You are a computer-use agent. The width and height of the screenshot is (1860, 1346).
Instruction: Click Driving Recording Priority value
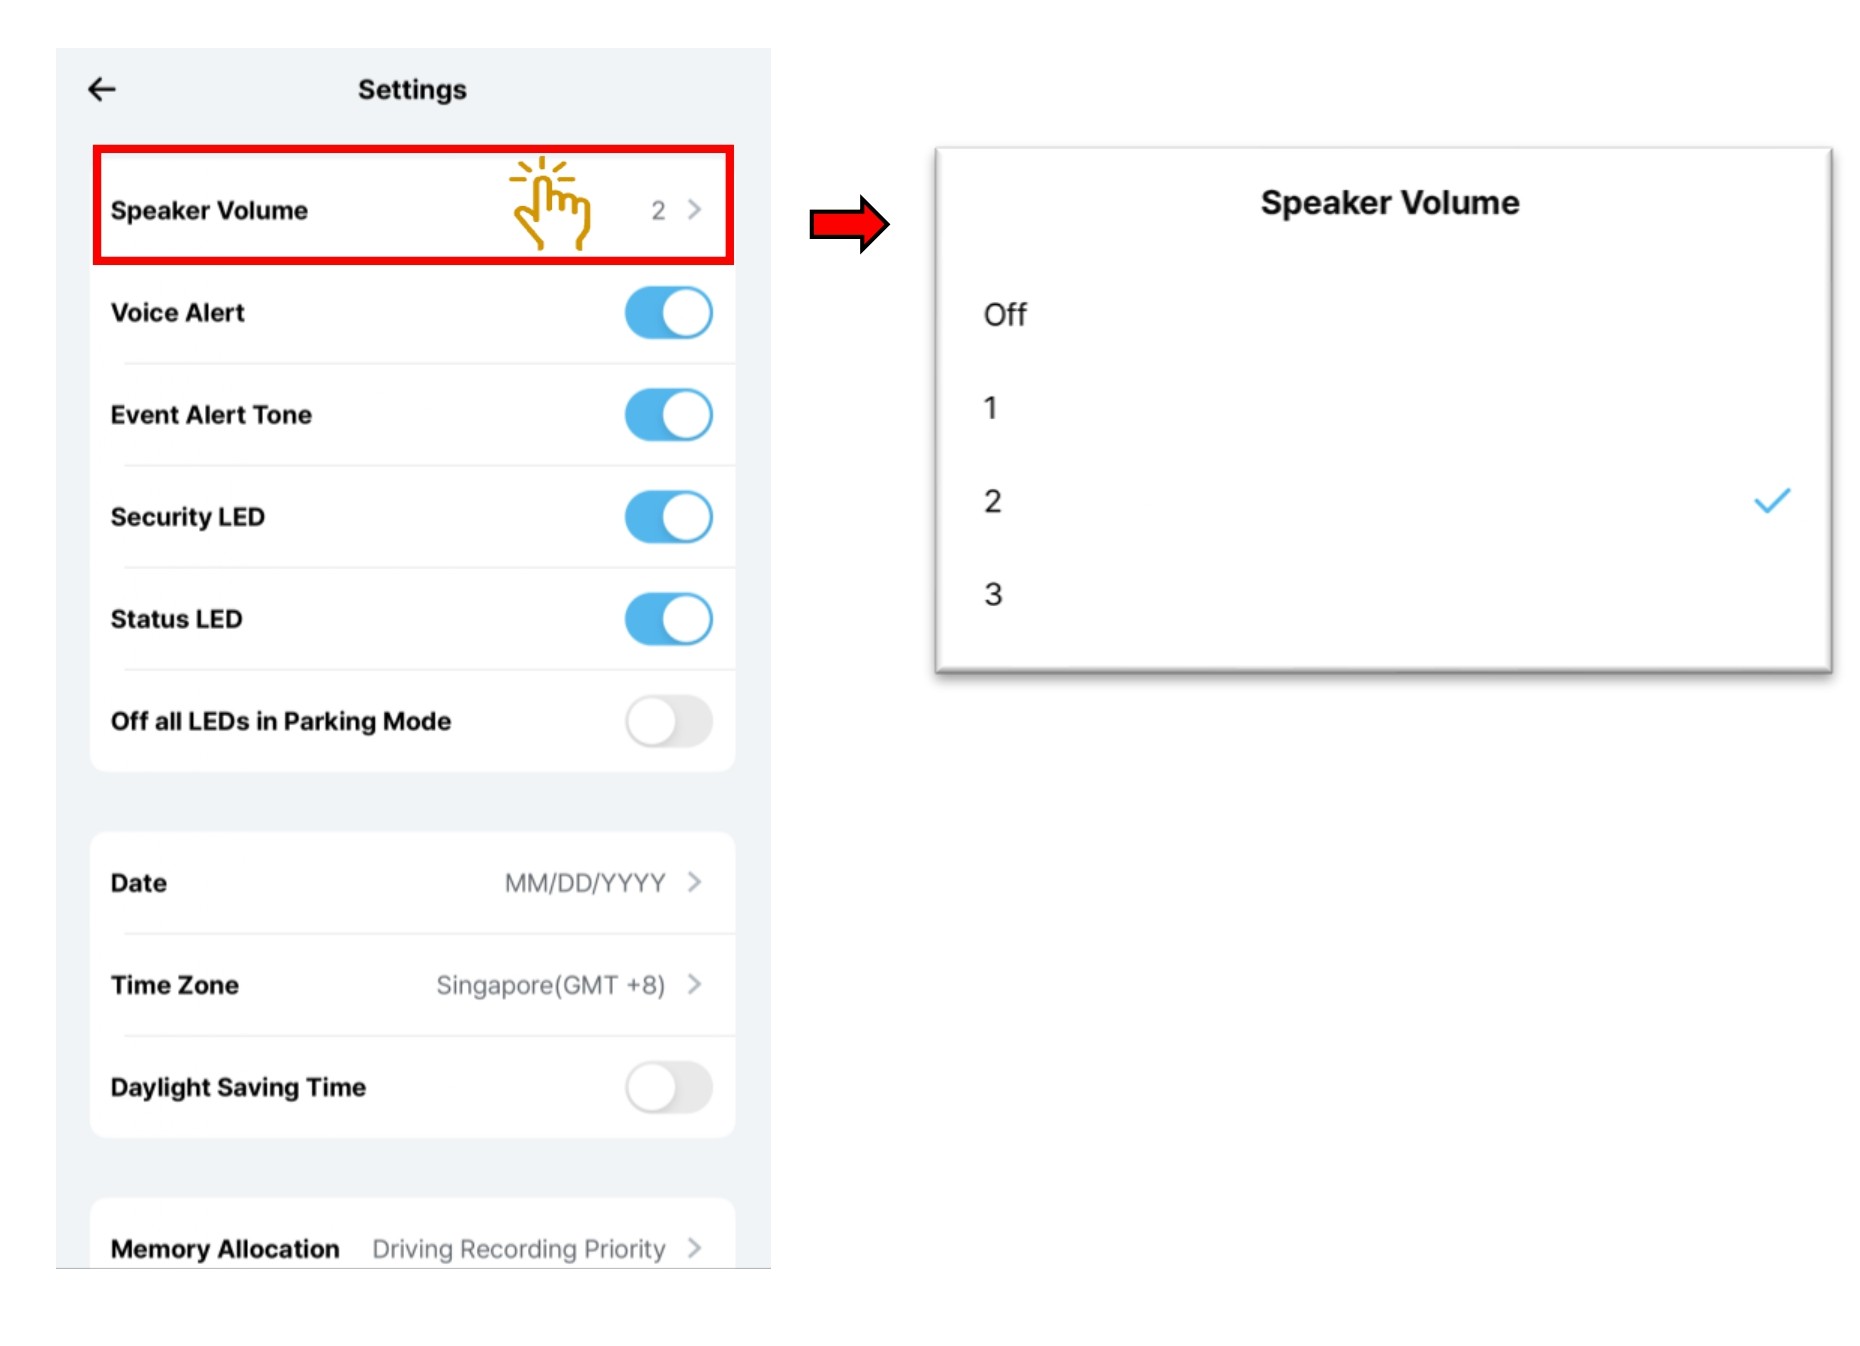point(518,1249)
